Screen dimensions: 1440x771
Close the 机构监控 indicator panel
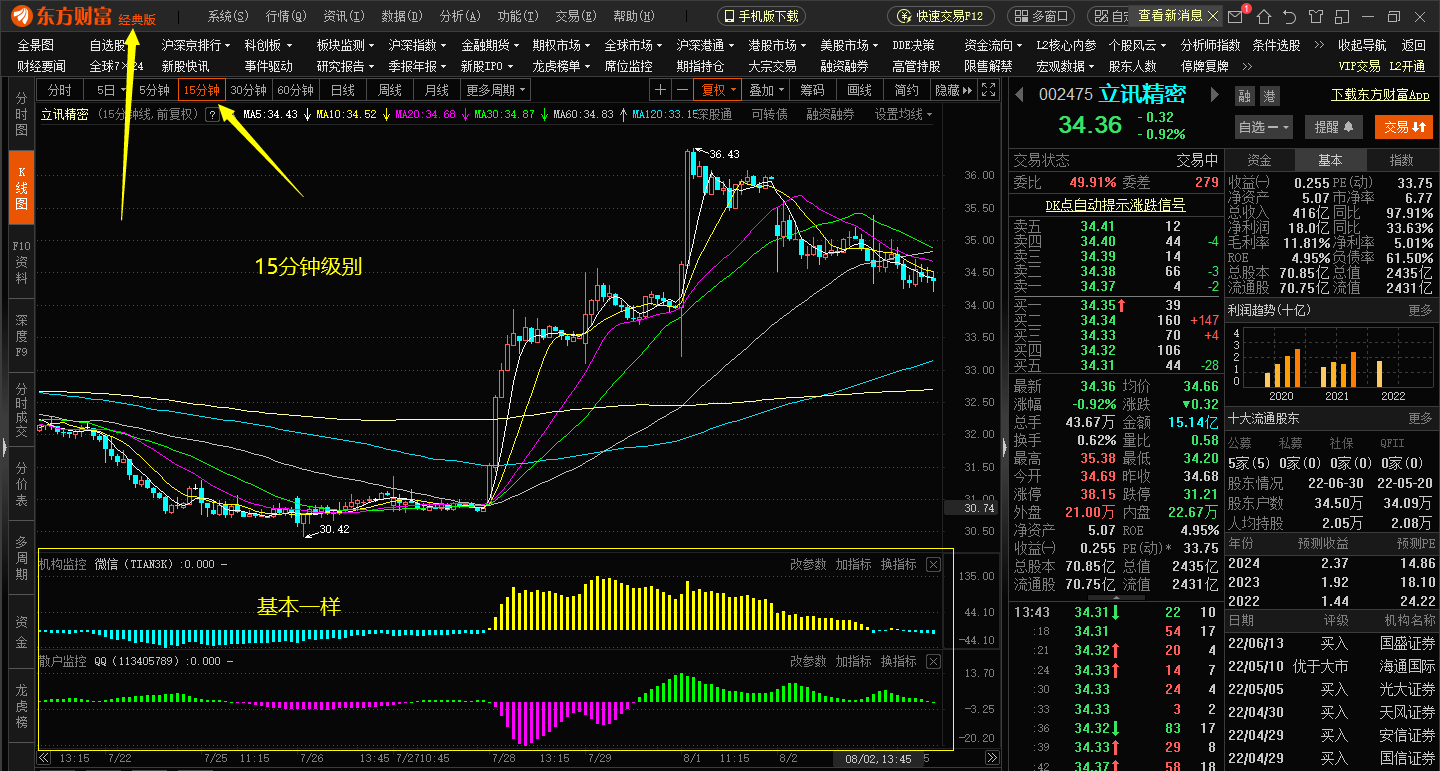click(x=933, y=565)
